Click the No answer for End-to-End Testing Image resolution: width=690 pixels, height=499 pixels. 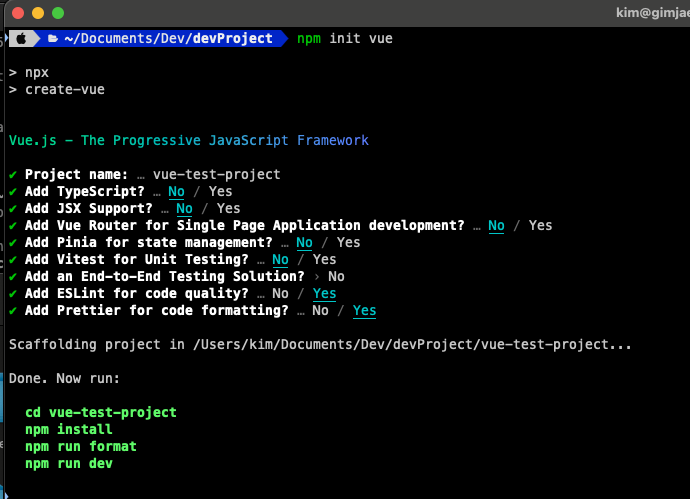coord(336,277)
